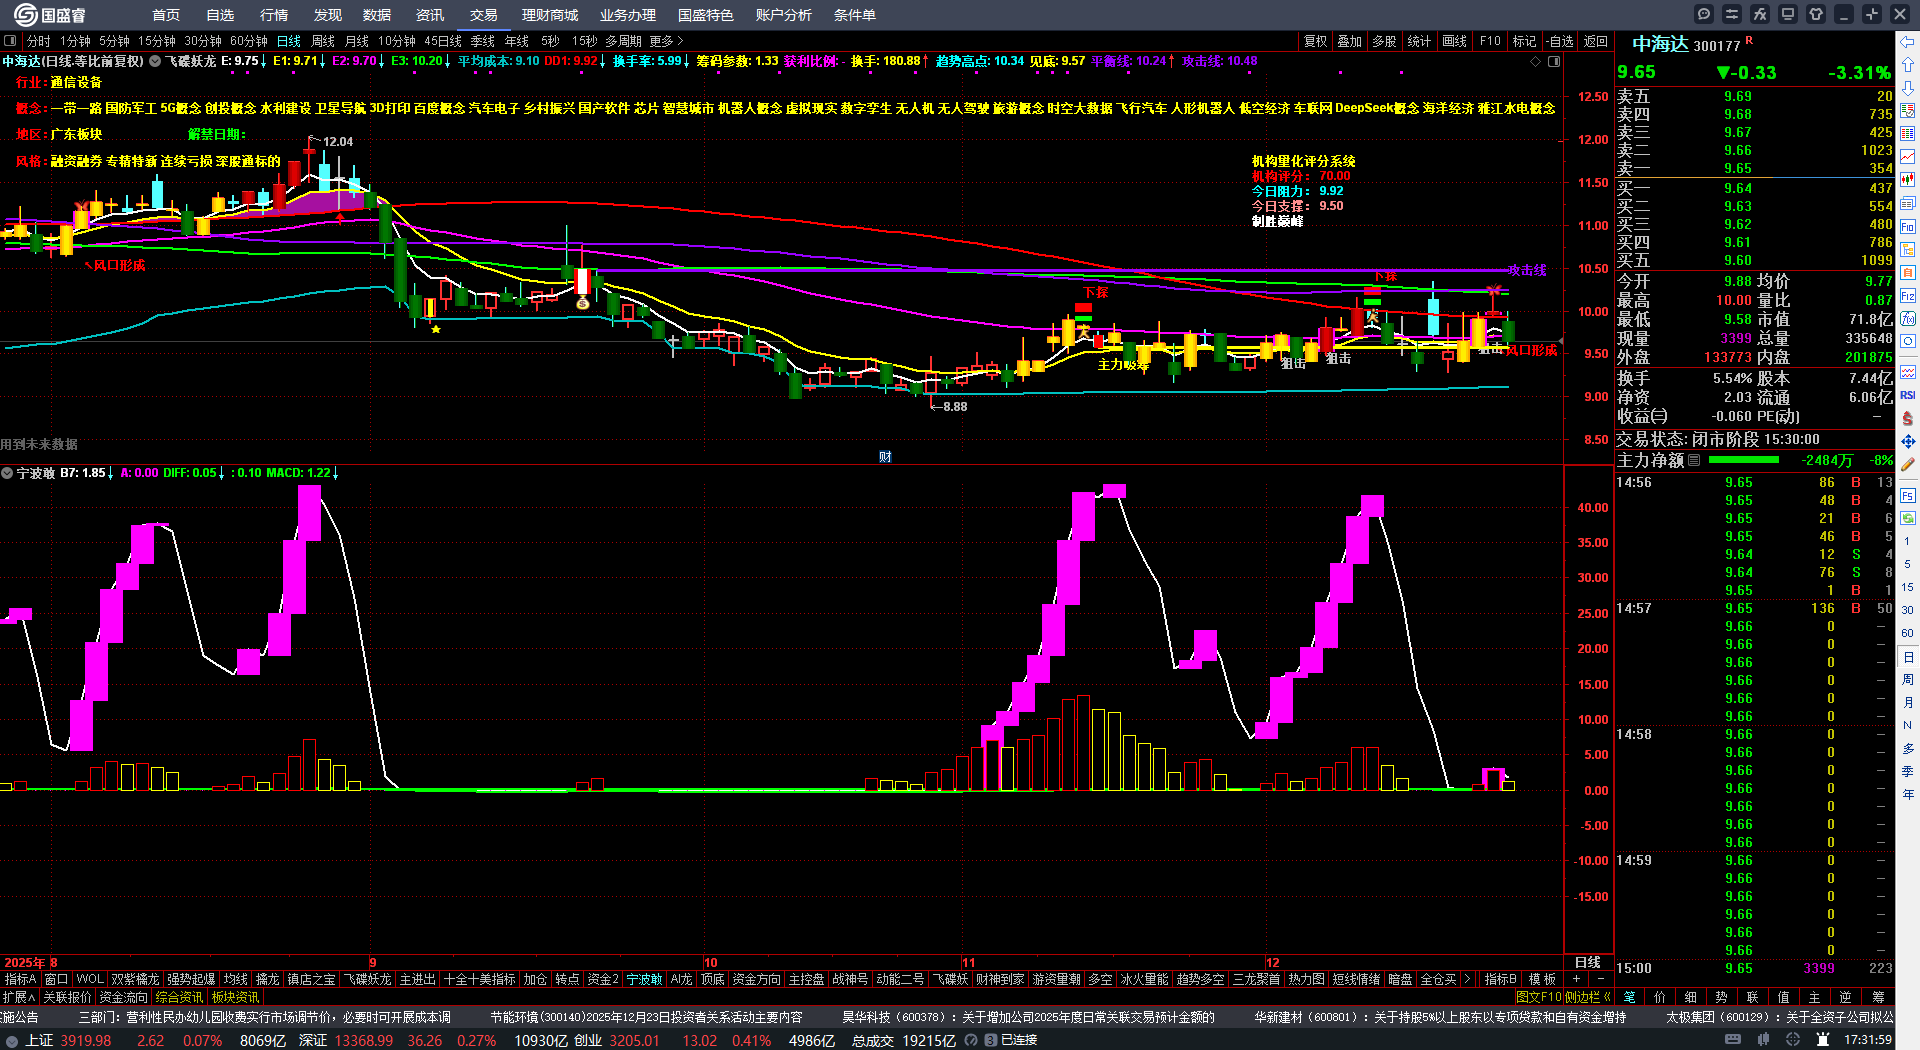Viewport: 1920px width, 1050px height.
Task: Toggle 复权 price adjustment button
Action: [x=1315, y=41]
